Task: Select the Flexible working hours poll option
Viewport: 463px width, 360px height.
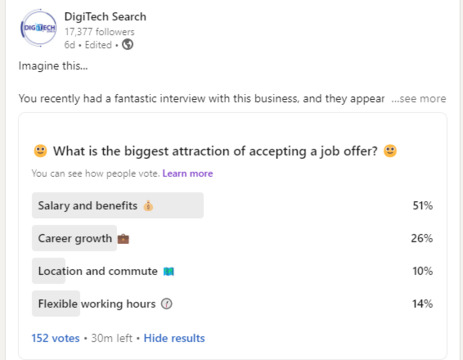Action: tap(232, 303)
